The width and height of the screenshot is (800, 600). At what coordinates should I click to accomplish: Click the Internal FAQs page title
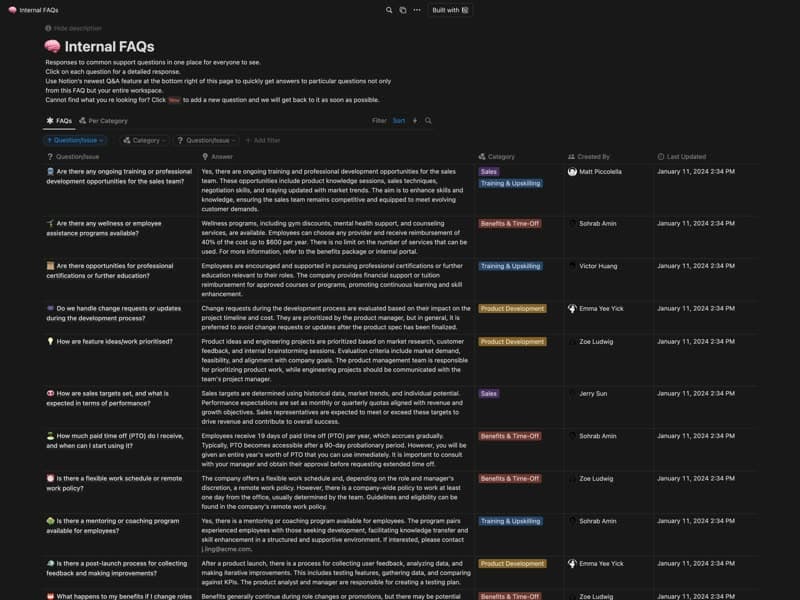[x=109, y=46]
